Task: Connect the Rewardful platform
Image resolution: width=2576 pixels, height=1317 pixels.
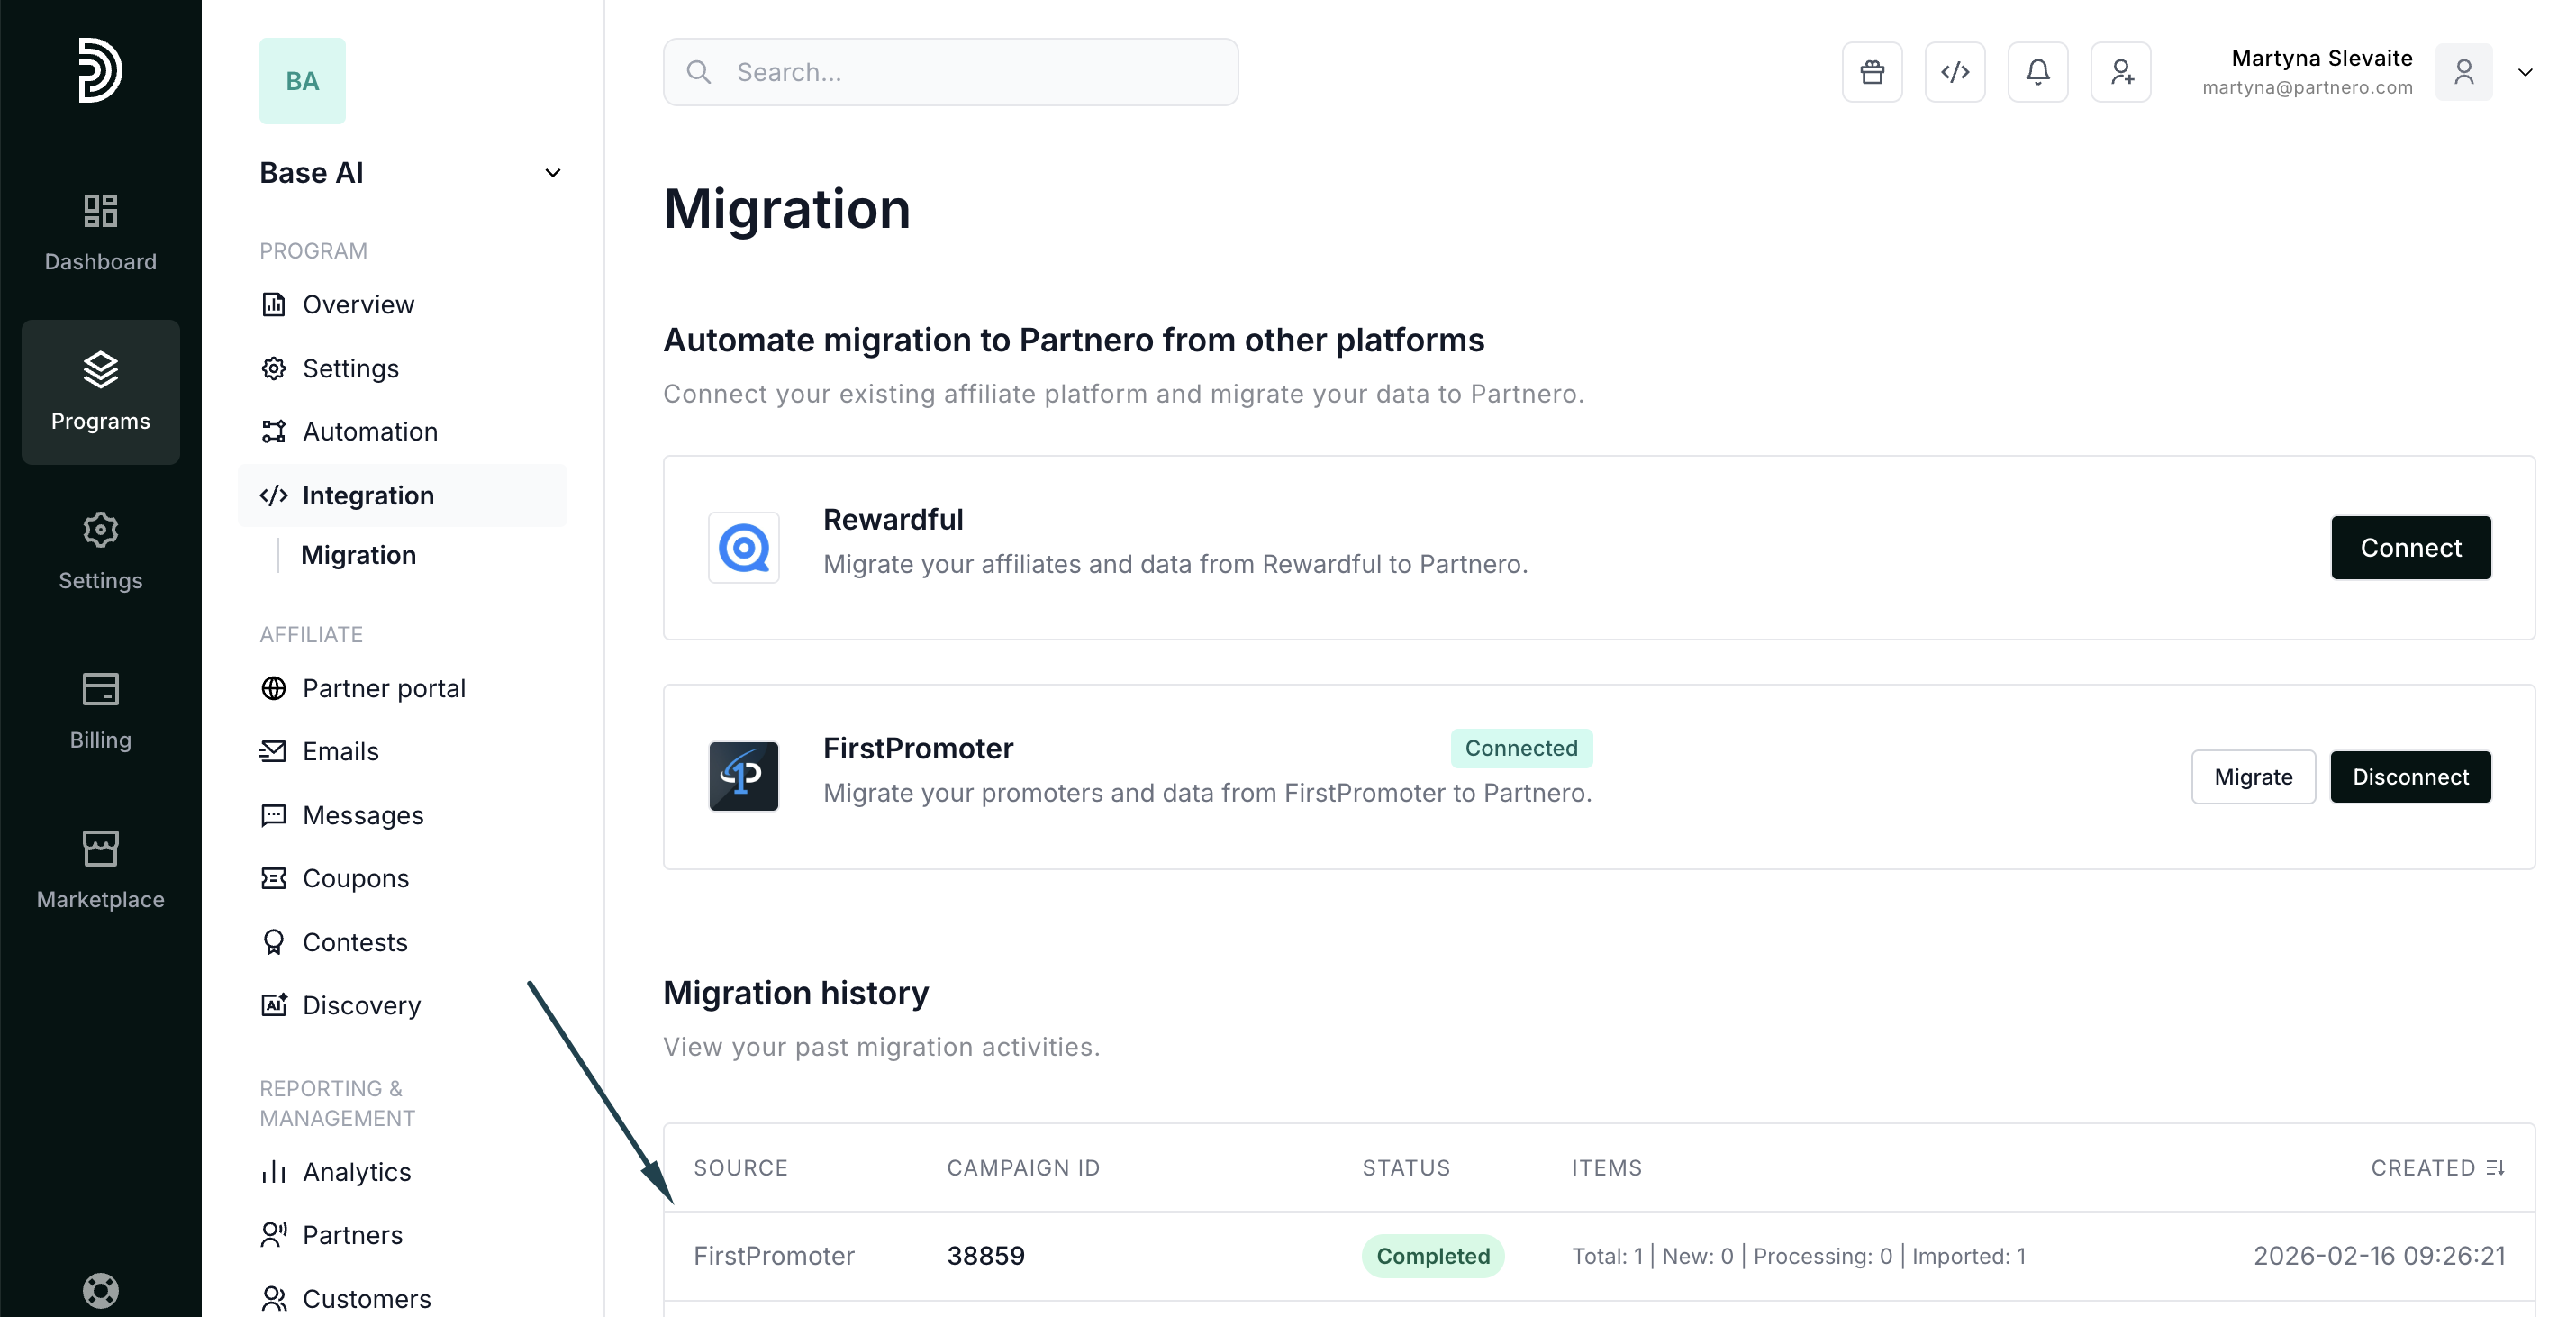Action: point(2410,547)
